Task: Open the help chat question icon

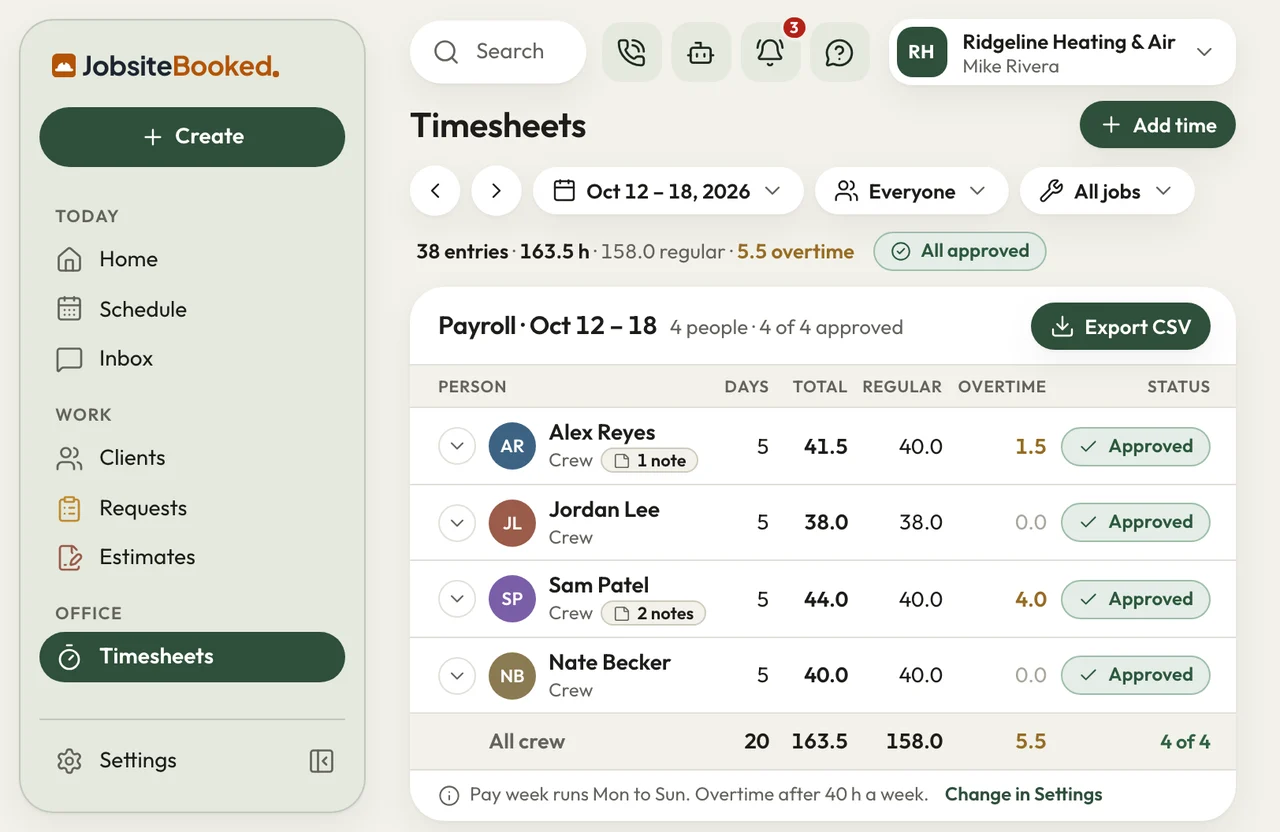Action: pos(839,52)
